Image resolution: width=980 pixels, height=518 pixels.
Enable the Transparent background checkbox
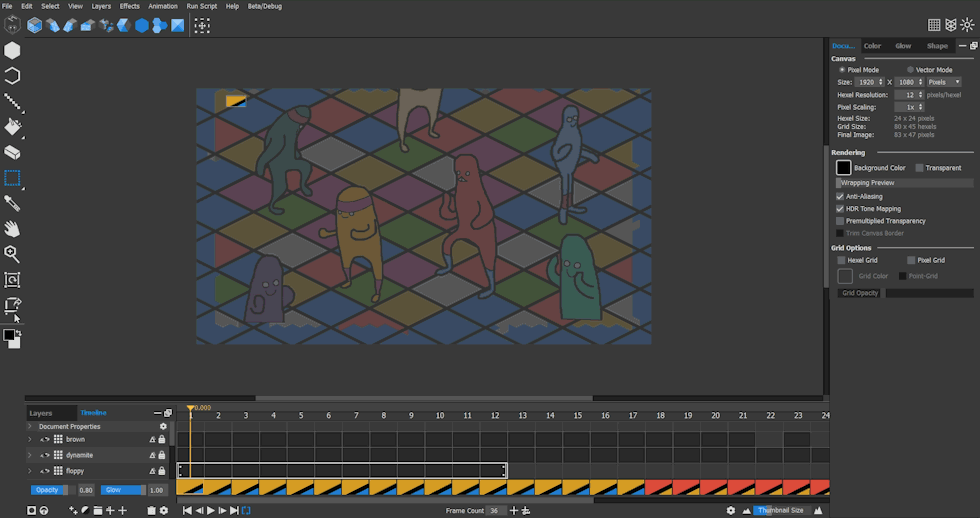click(919, 168)
